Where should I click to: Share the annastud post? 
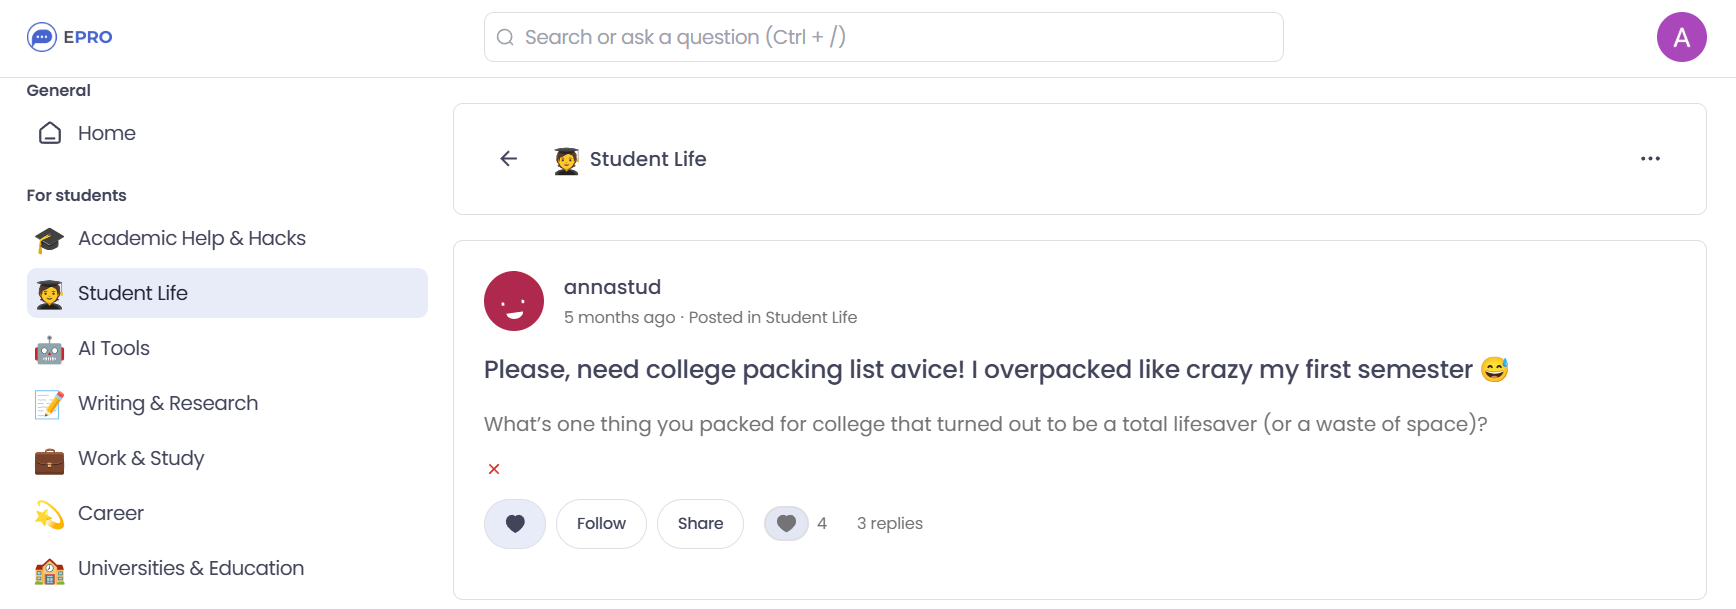coord(700,523)
